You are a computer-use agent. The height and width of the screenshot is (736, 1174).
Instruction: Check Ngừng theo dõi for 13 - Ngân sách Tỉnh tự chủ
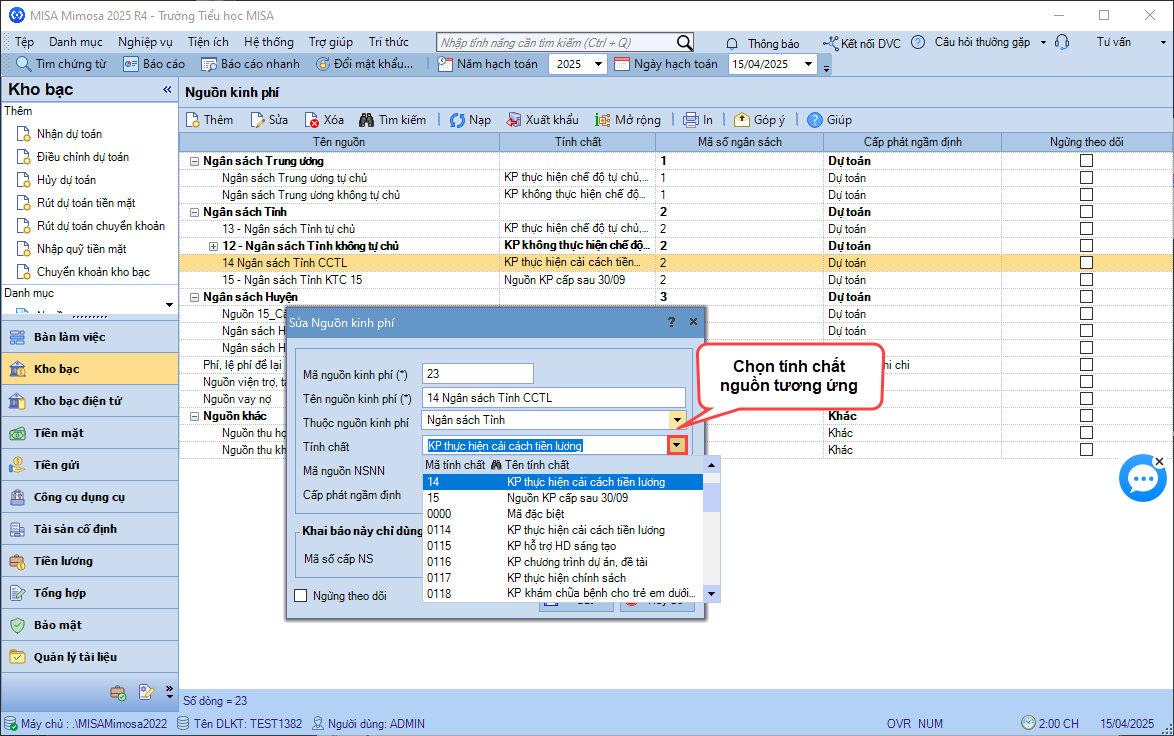click(x=1086, y=229)
